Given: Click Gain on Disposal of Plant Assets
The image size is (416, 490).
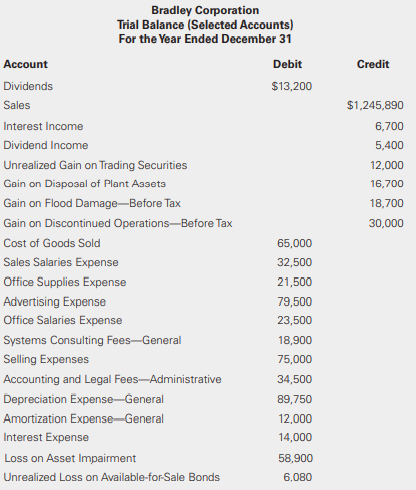Looking at the screenshot, I should click(84, 184).
